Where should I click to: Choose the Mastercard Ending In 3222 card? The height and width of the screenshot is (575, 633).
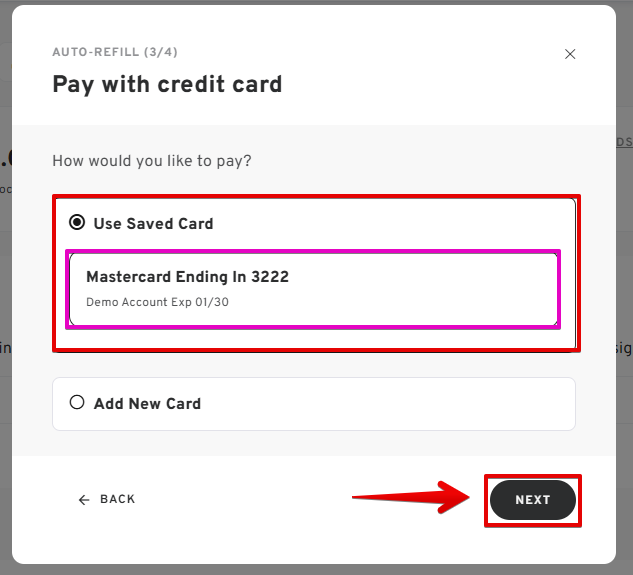pos(313,288)
